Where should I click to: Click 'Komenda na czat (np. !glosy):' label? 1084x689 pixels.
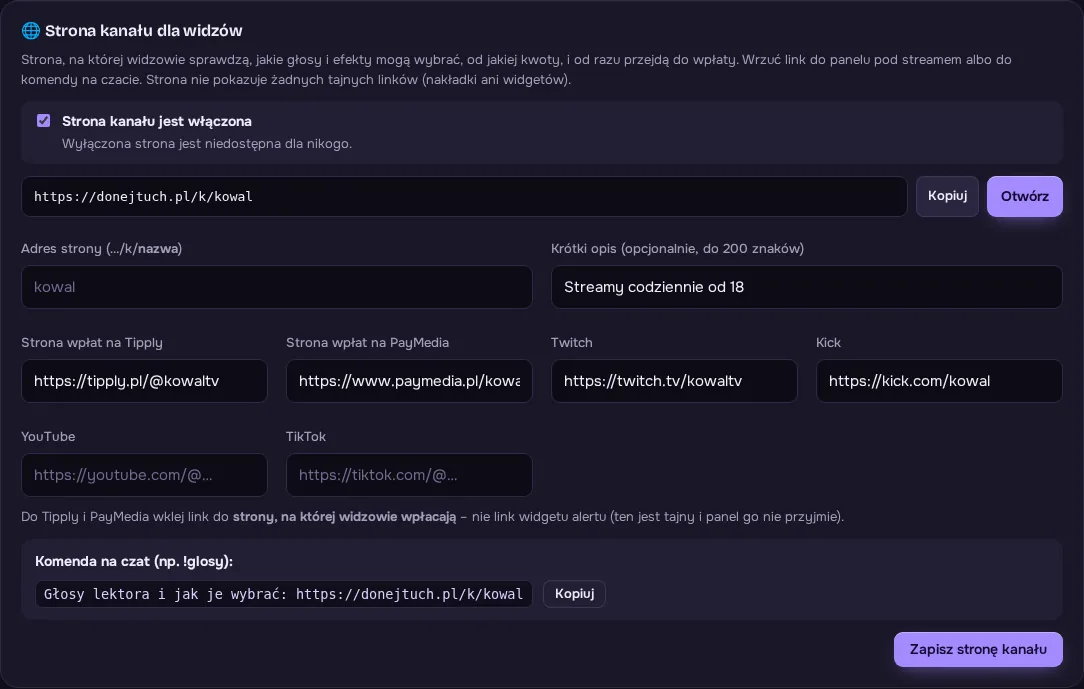pyautogui.click(x=134, y=561)
